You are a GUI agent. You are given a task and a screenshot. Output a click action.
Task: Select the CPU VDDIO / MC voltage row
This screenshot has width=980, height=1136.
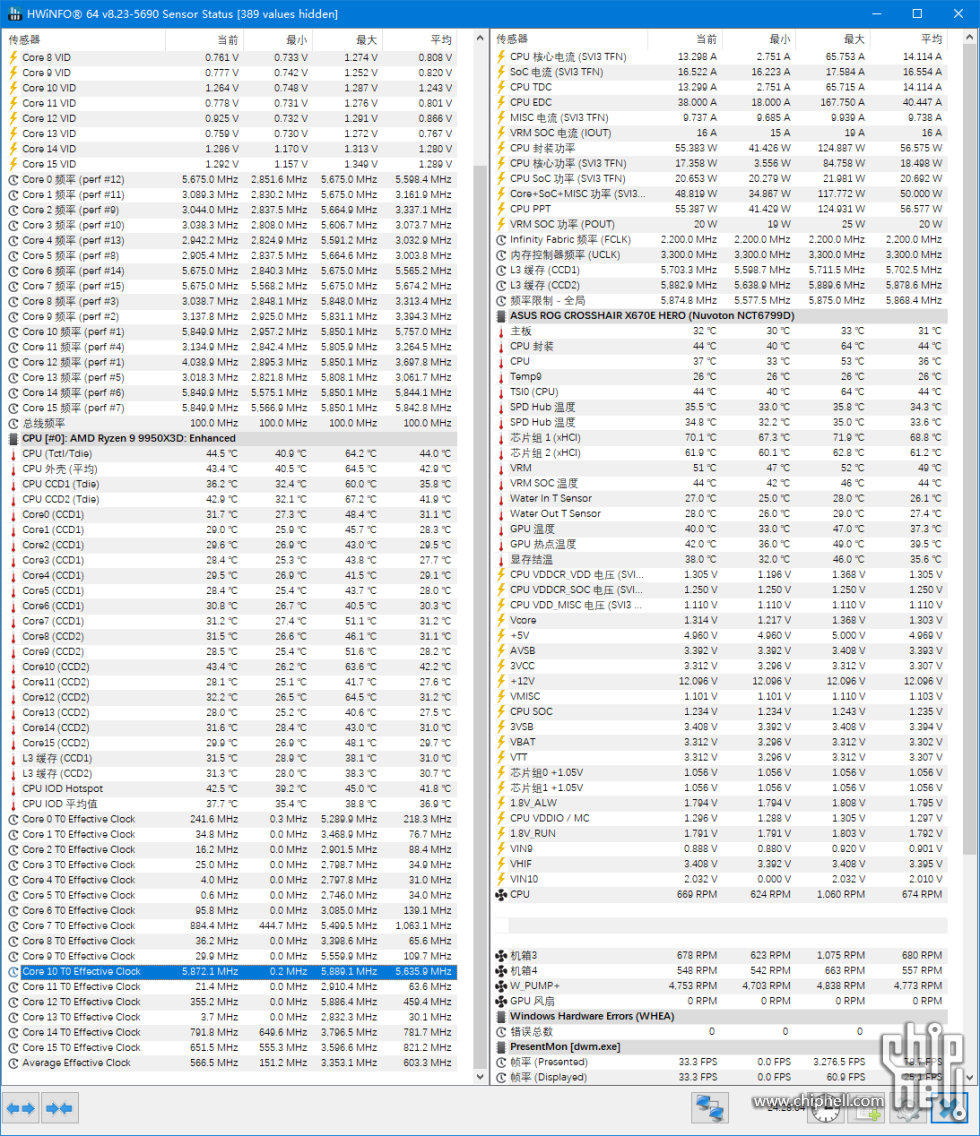(x=719, y=818)
